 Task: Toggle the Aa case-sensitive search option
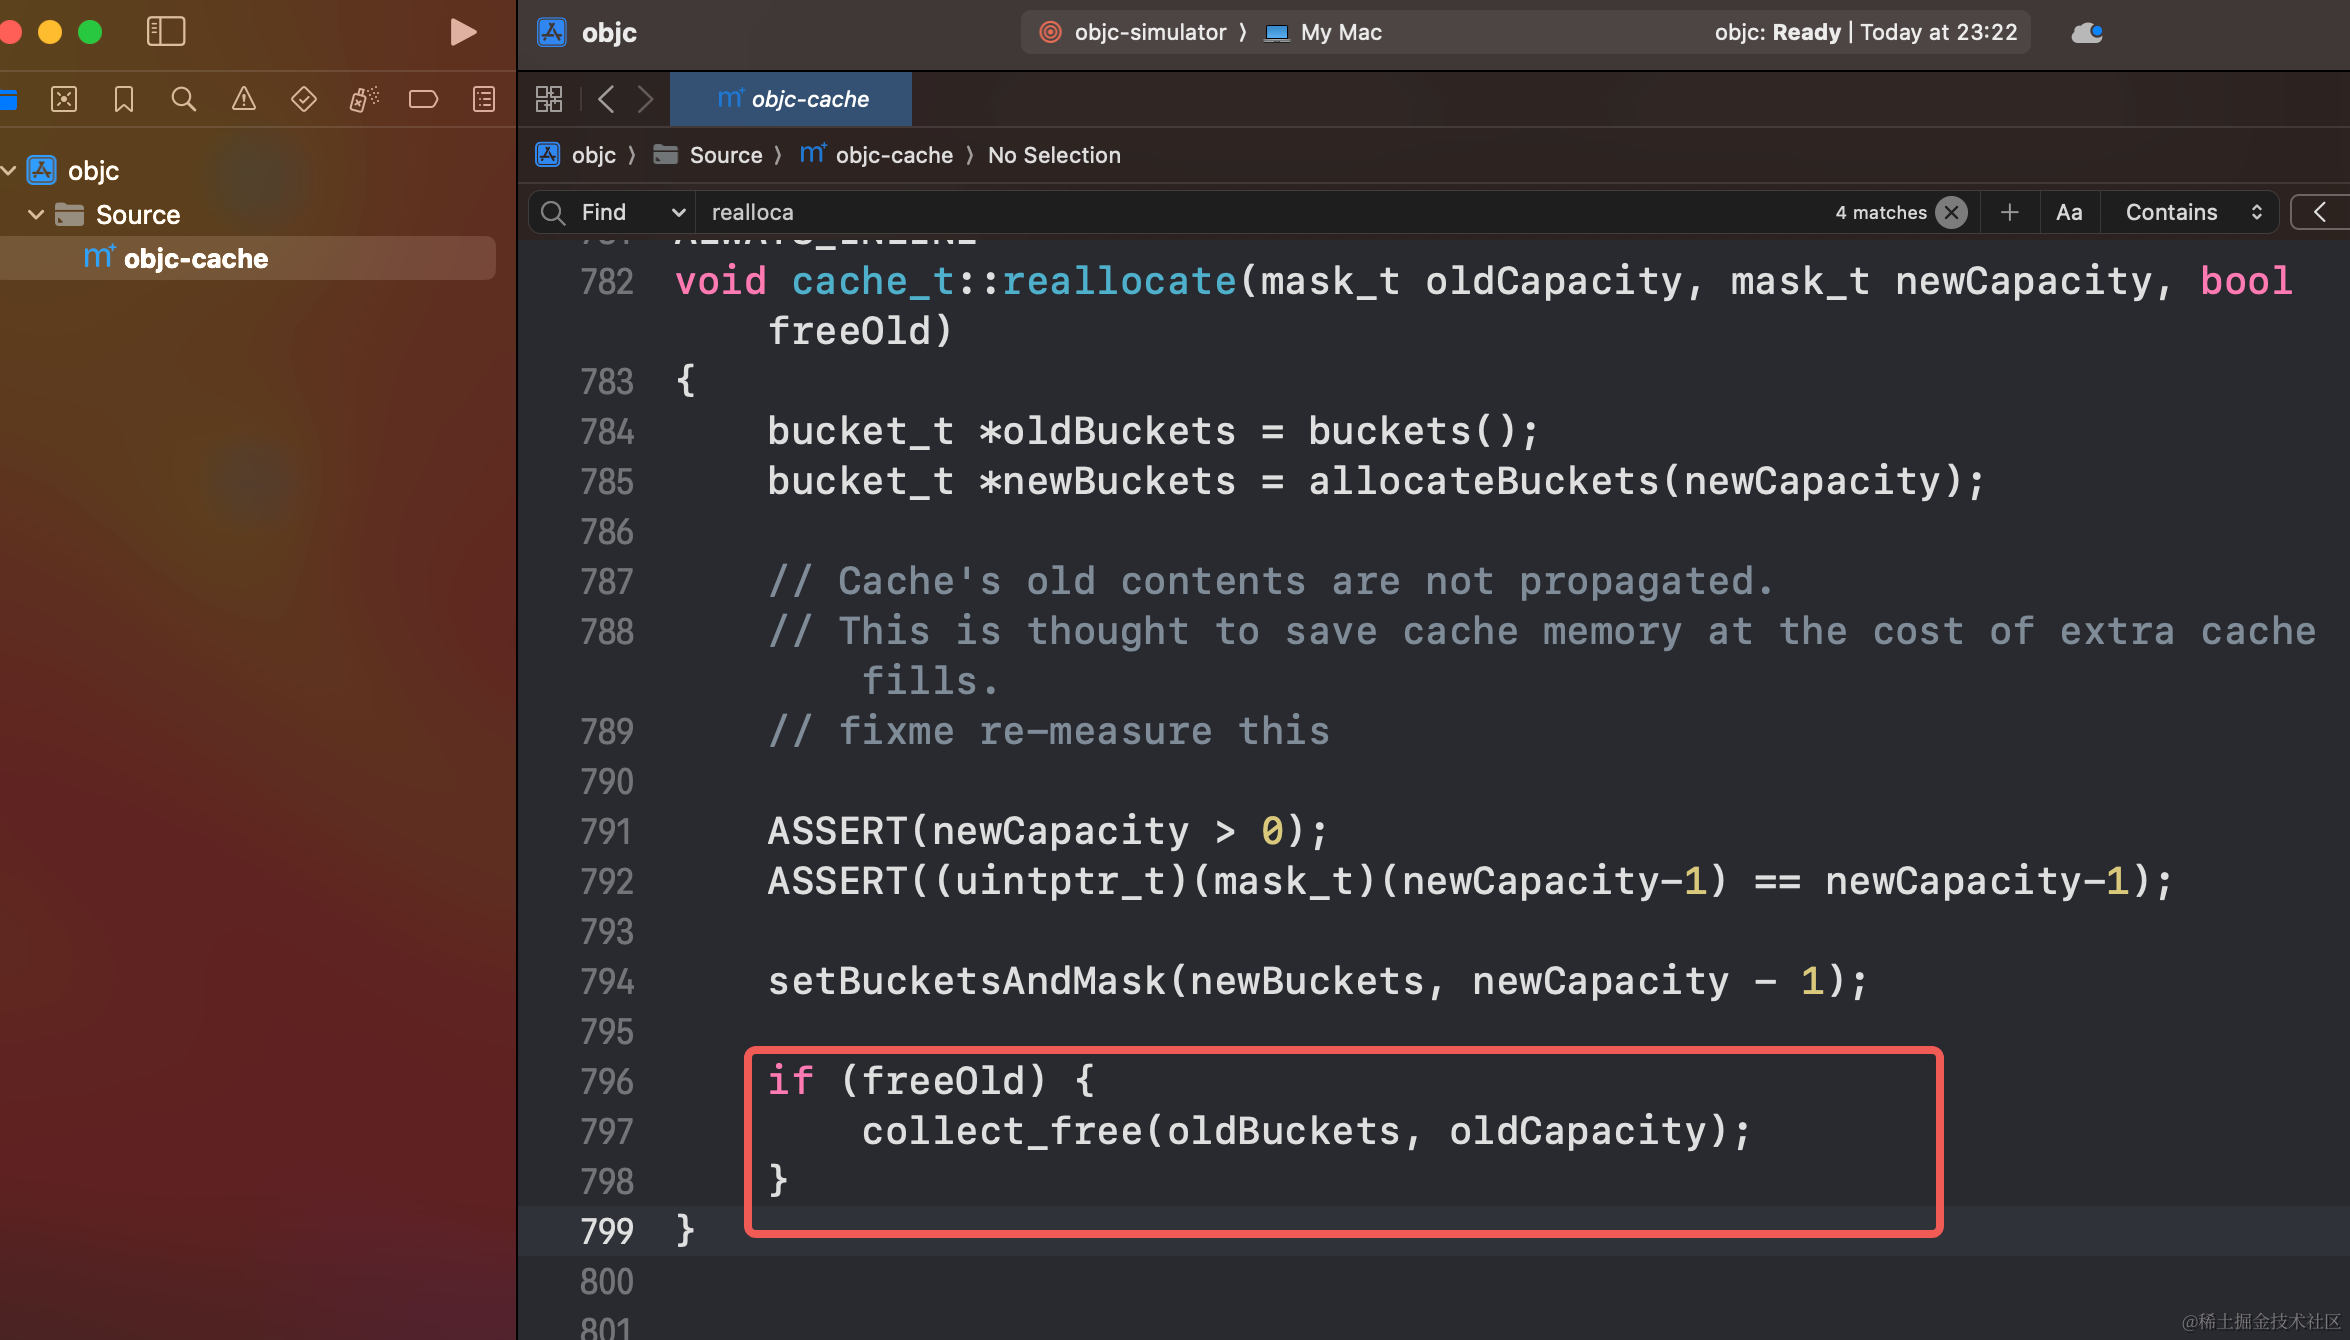click(x=2069, y=212)
